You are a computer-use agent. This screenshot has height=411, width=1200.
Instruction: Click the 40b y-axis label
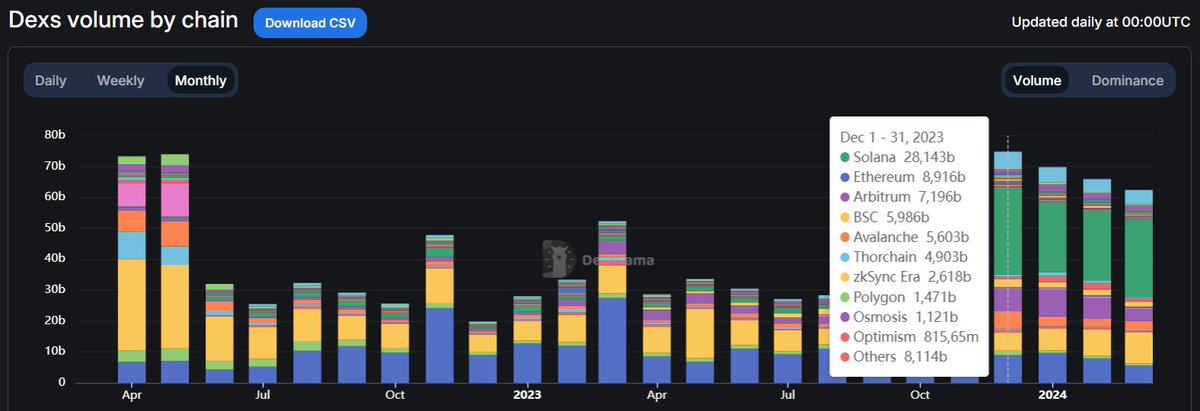(54, 258)
